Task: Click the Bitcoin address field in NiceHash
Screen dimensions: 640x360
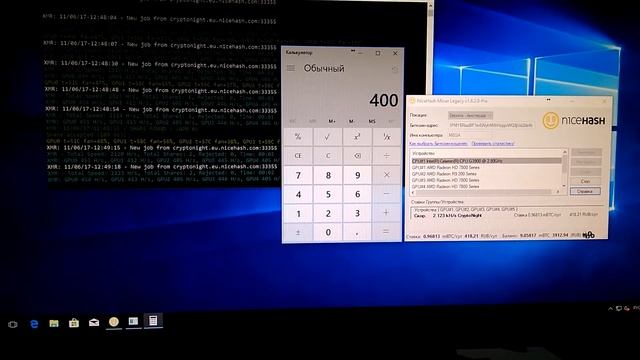Action: 491,125
